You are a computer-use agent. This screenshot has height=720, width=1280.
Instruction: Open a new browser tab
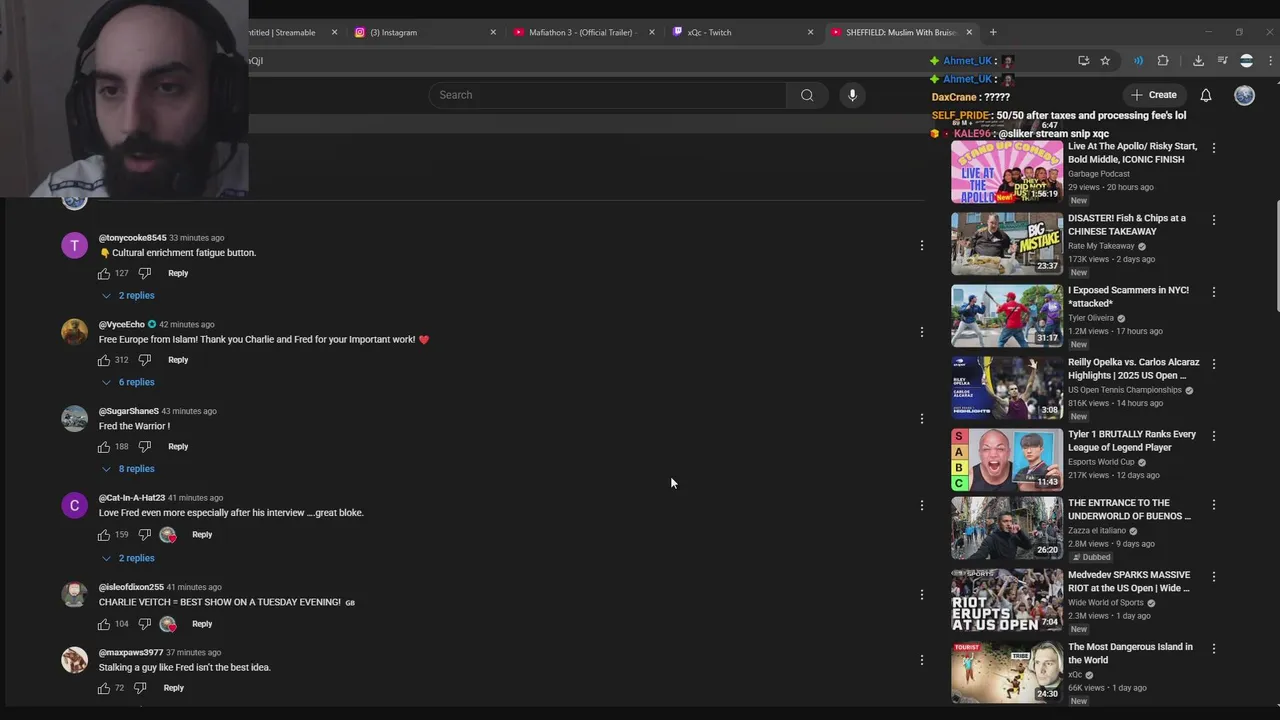coord(993,32)
